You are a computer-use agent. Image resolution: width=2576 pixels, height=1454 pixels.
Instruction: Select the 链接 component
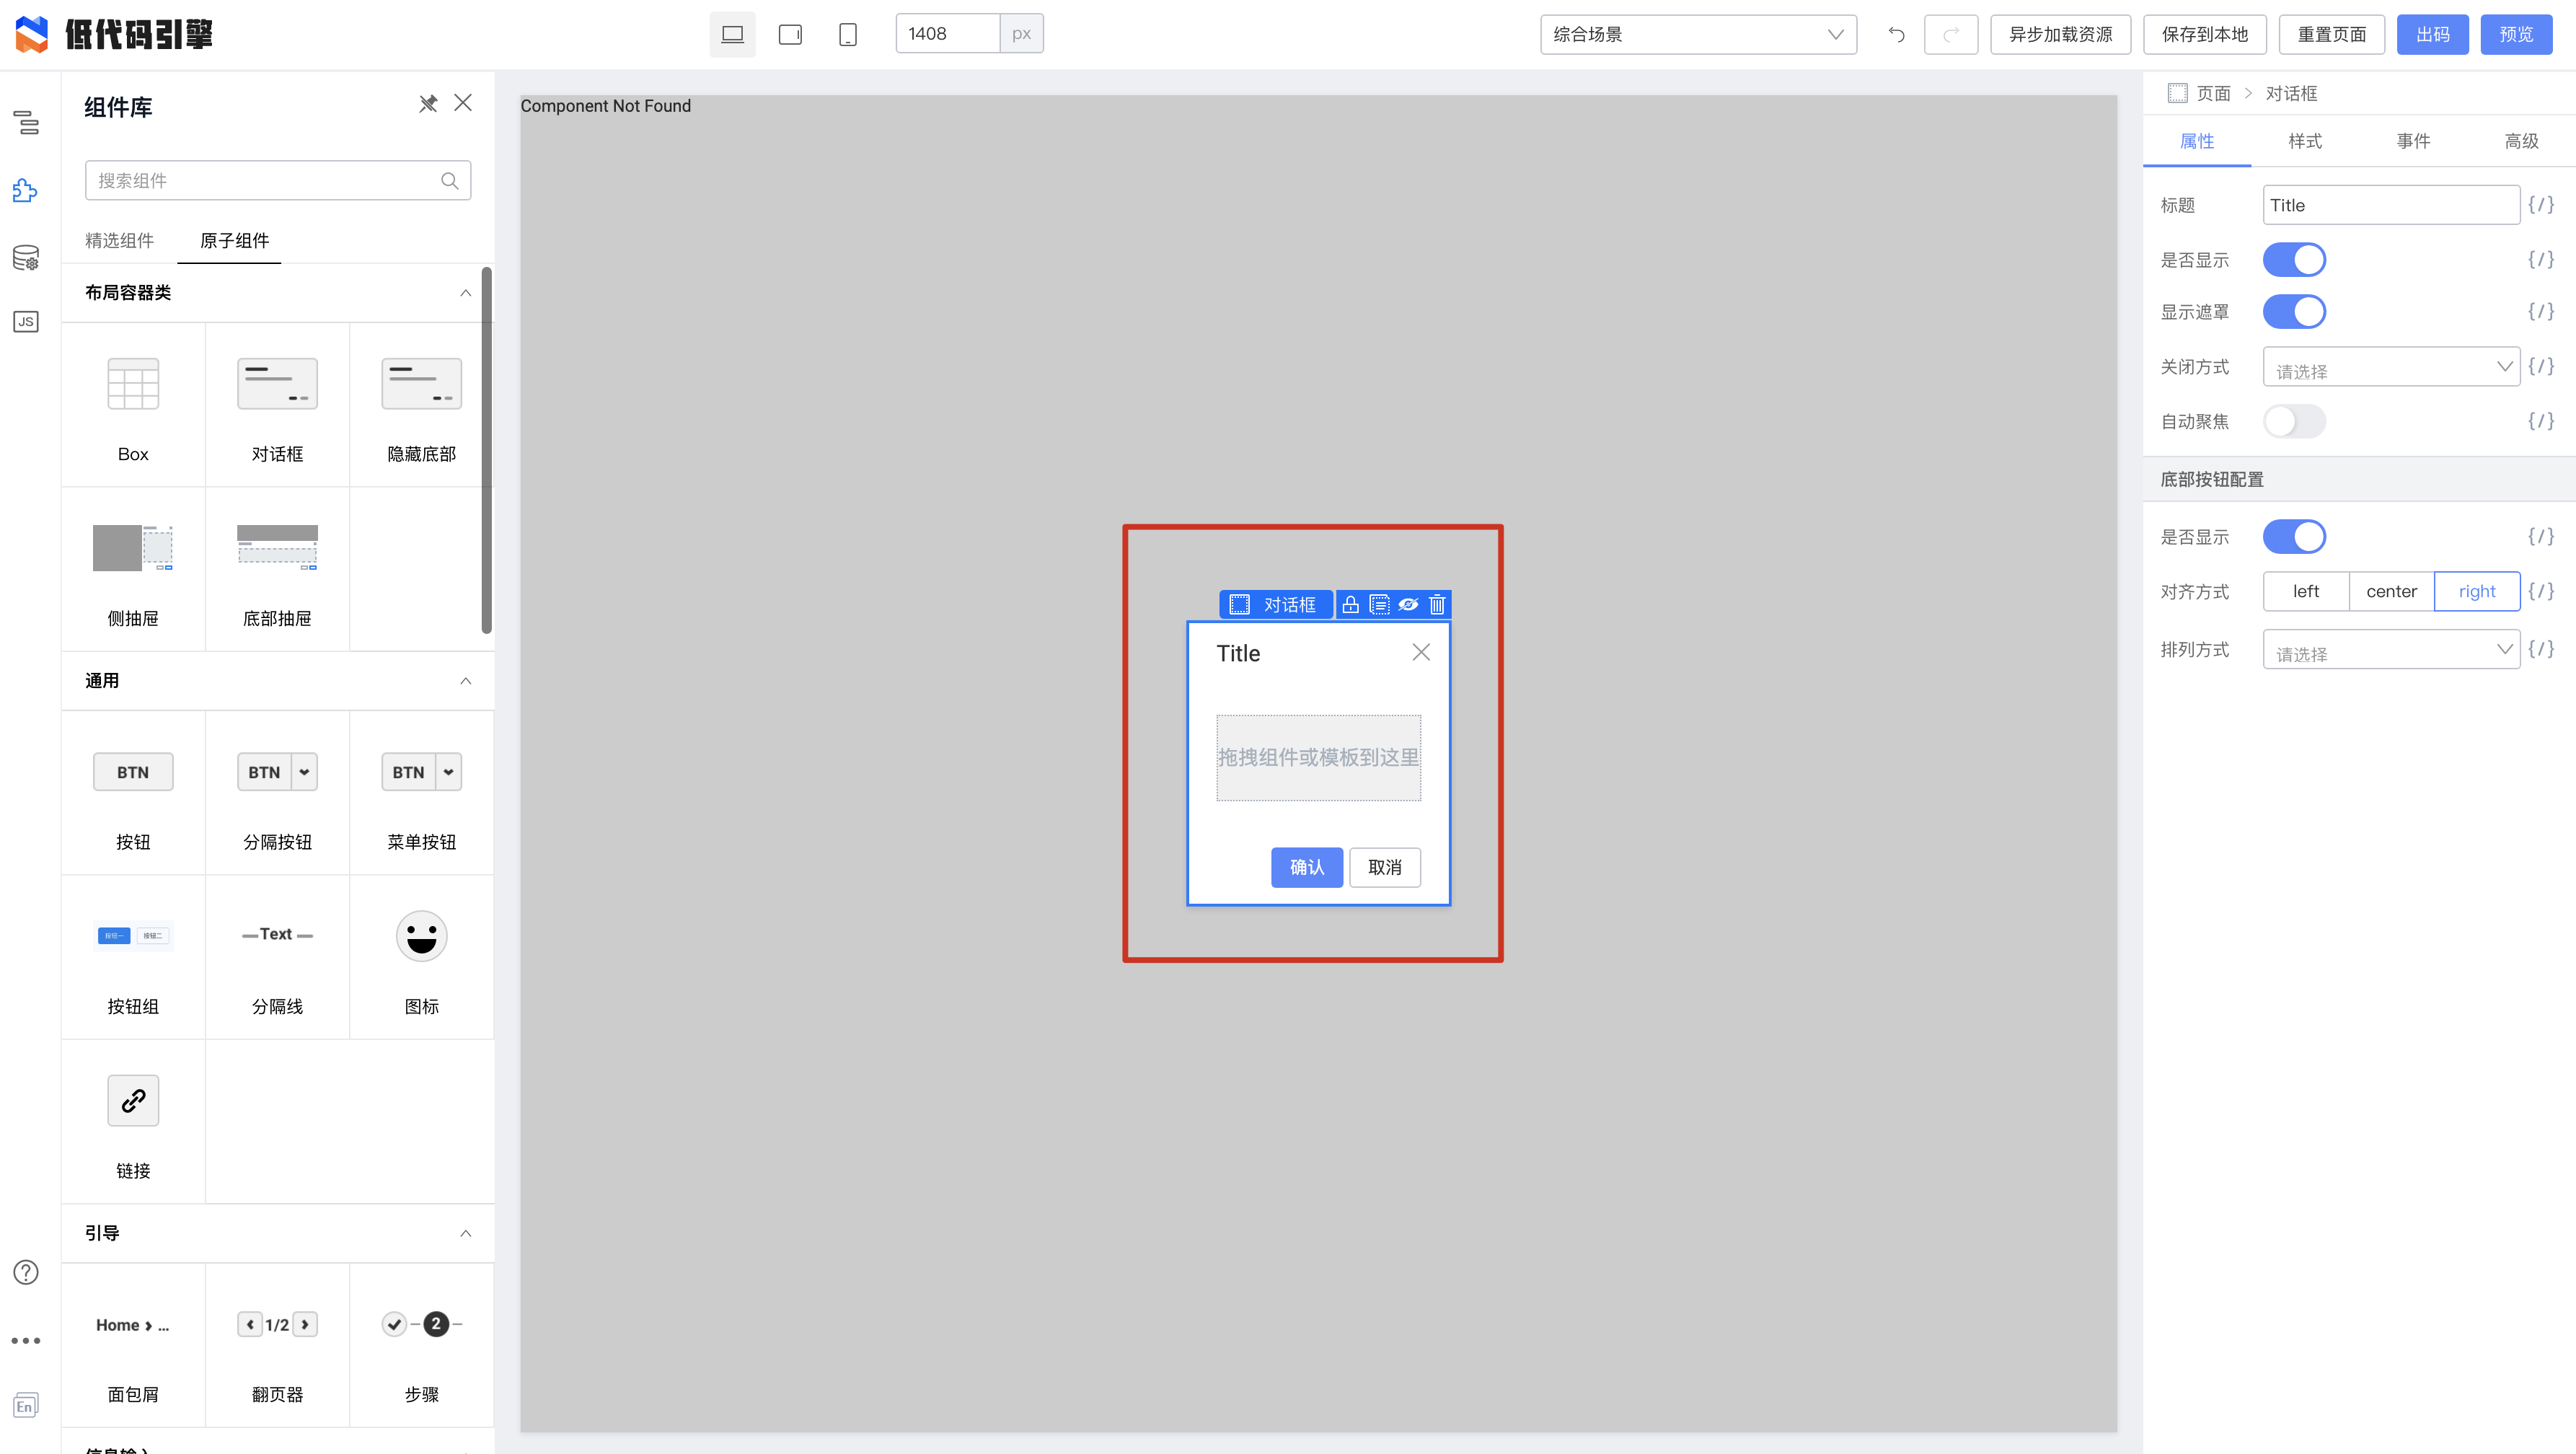pyautogui.click(x=133, y=1121)
